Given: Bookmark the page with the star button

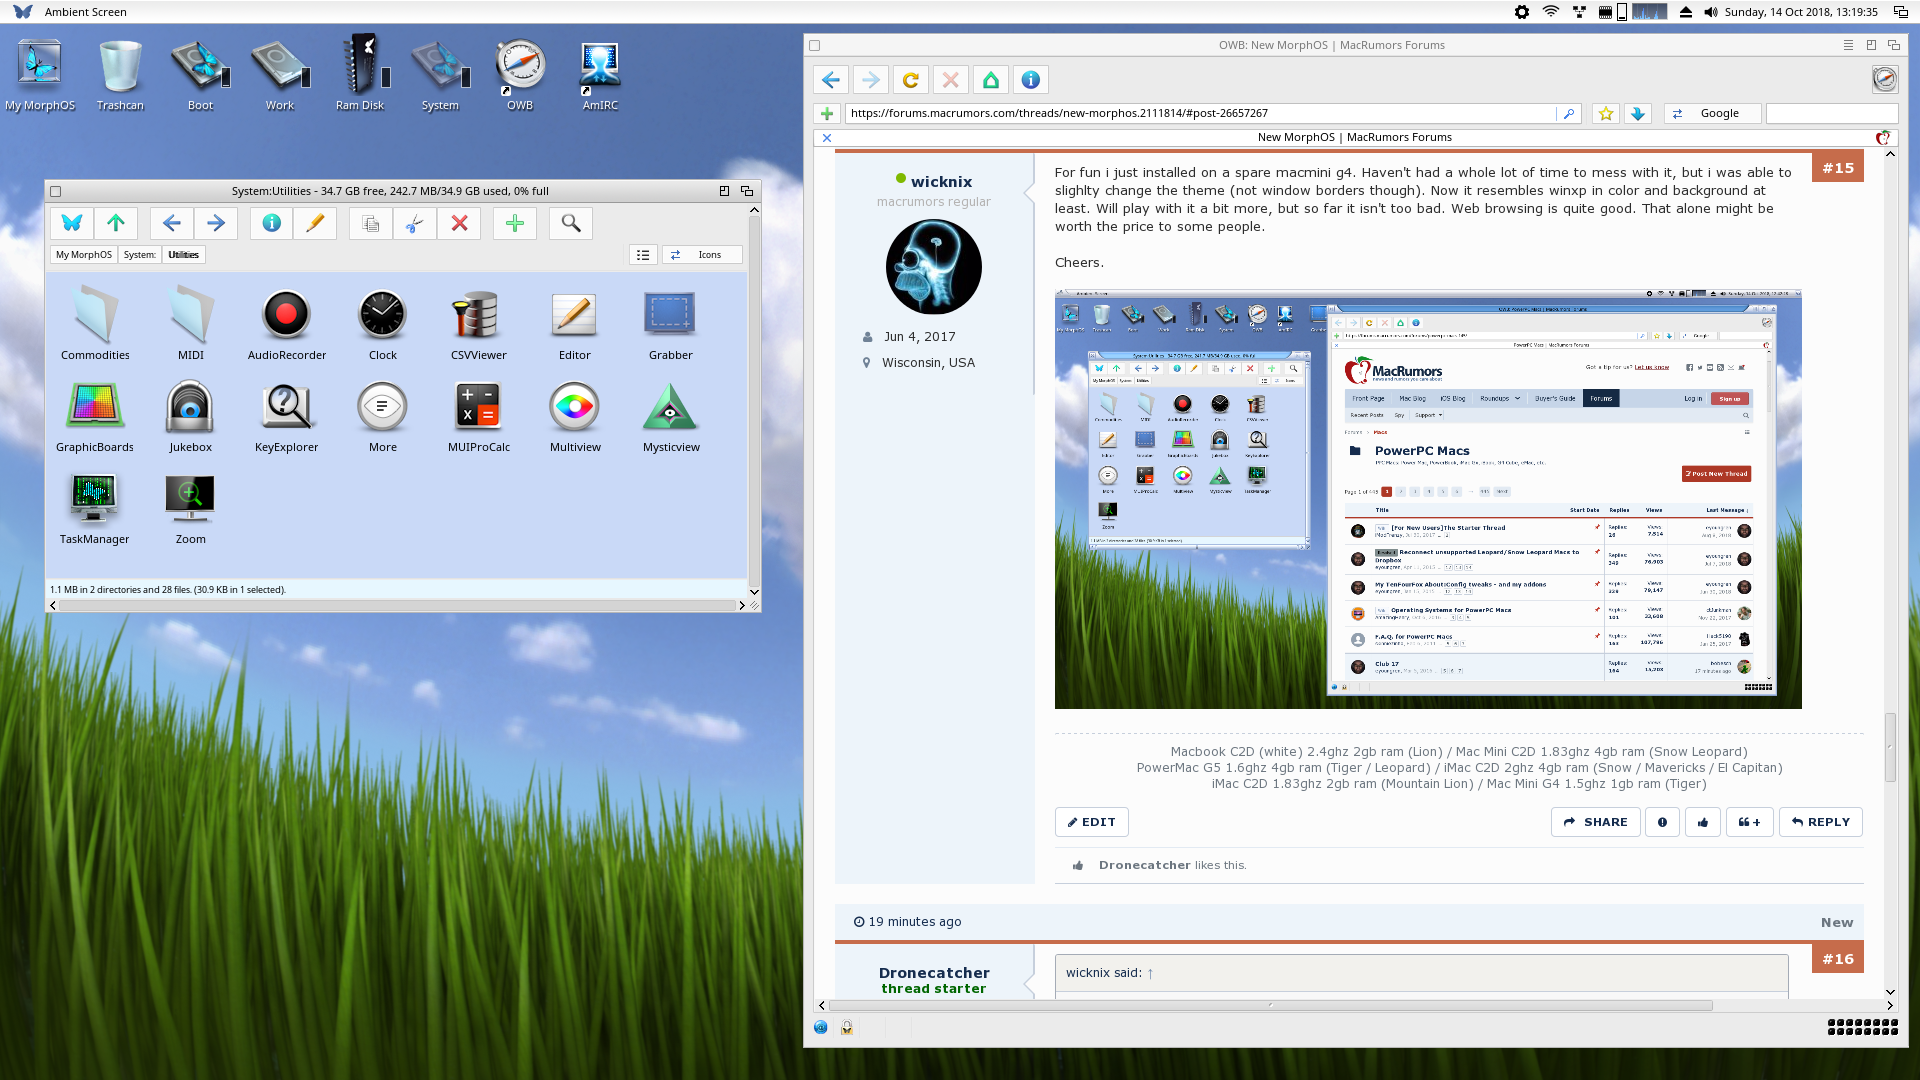Looking at the screenshot, I should tap(1606, 114).
